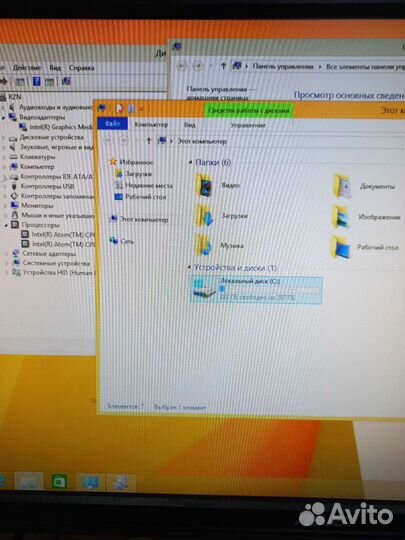Collapse the Процессоры tree node
This screenshot has width=405, height=540.
tap(6, 225)
